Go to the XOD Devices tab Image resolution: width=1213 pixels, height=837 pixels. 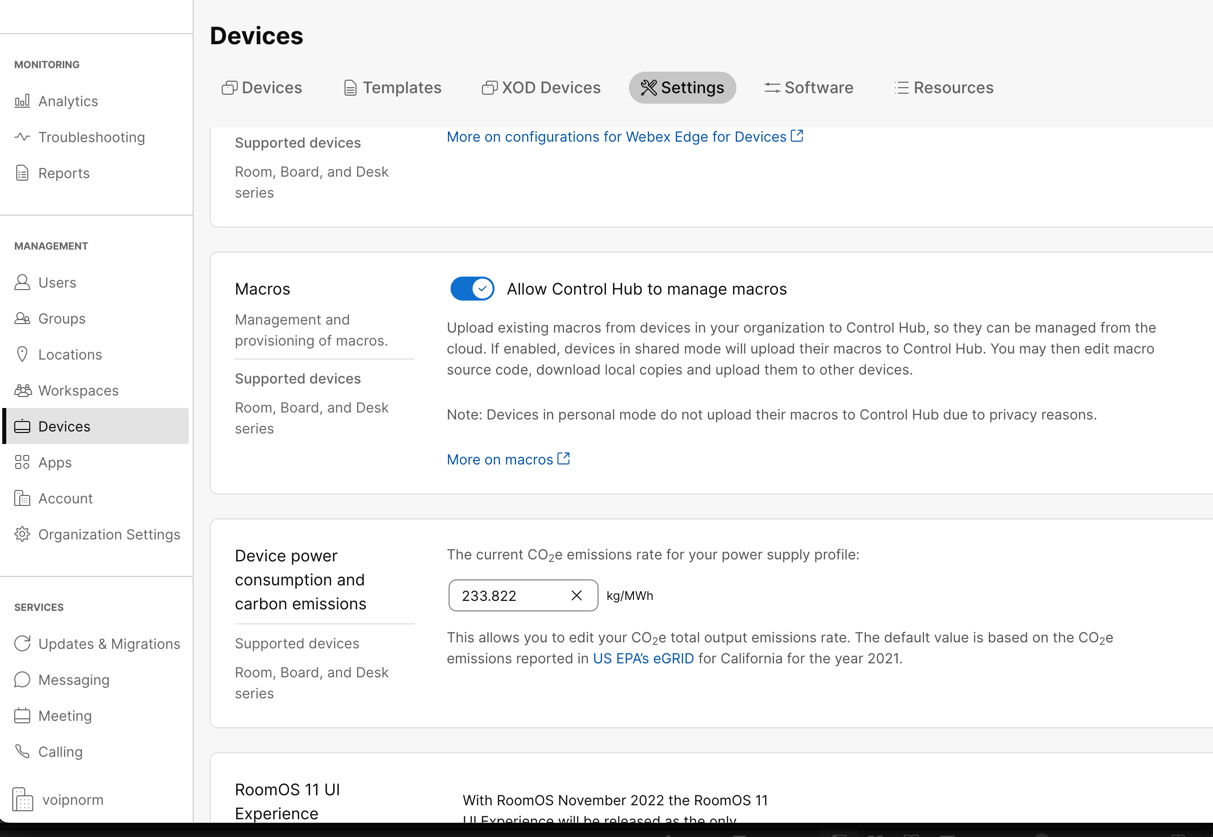point(541,88)
